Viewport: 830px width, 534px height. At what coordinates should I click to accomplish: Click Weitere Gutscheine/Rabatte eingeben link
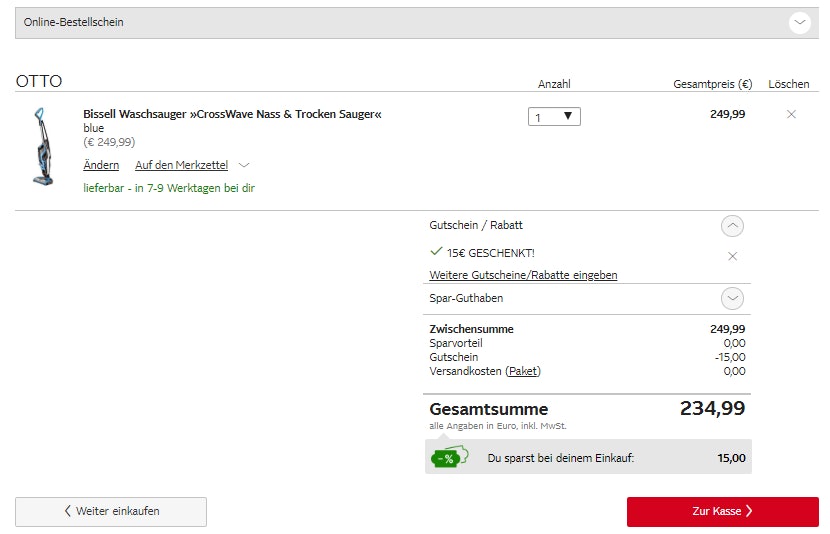(x=523, y=275)
